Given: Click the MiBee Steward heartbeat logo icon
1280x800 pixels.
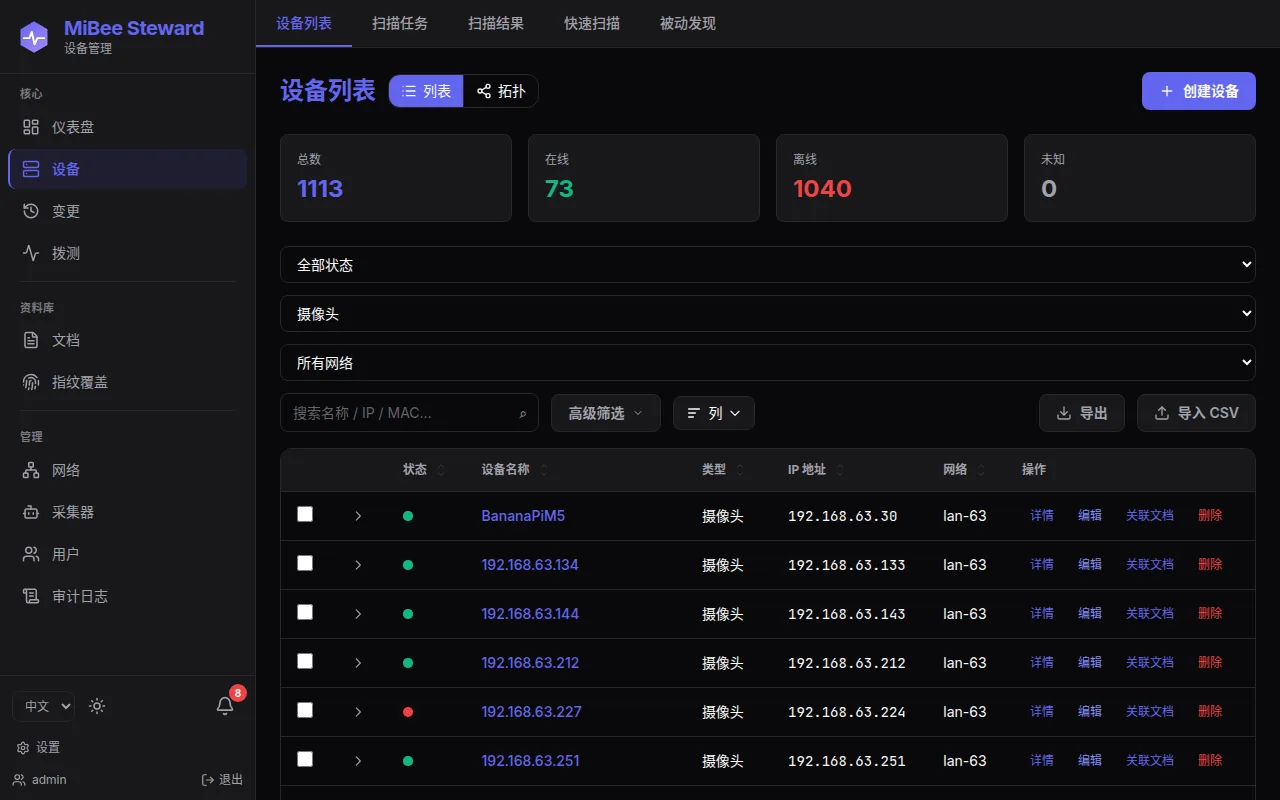Looking at the screenshot, I should pos(35,38).
